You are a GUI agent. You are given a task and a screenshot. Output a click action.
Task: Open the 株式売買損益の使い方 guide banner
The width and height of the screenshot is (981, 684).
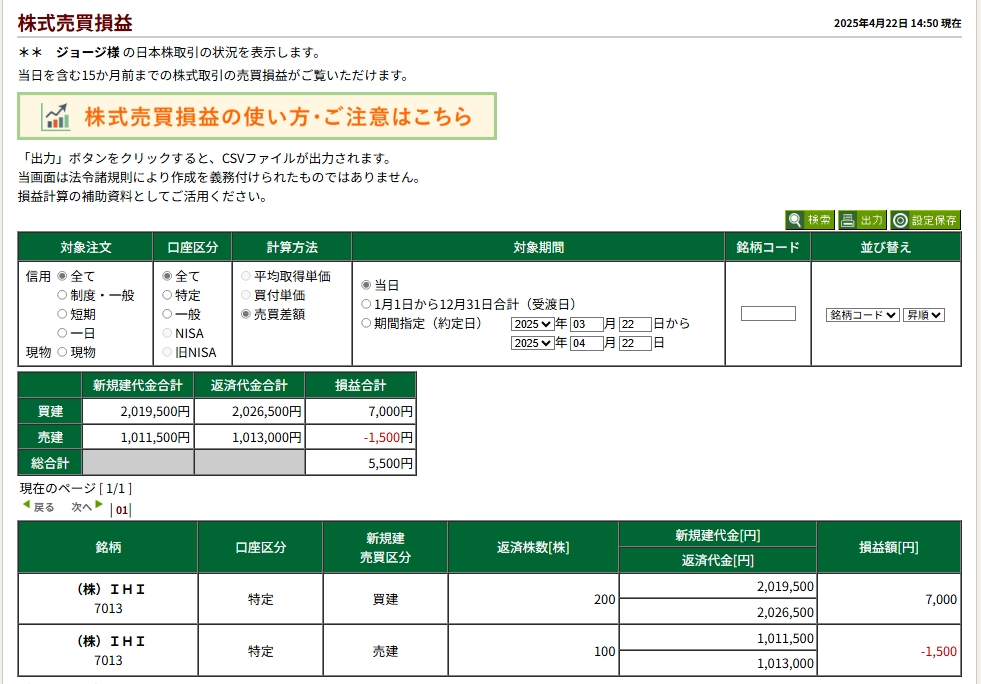257,116
